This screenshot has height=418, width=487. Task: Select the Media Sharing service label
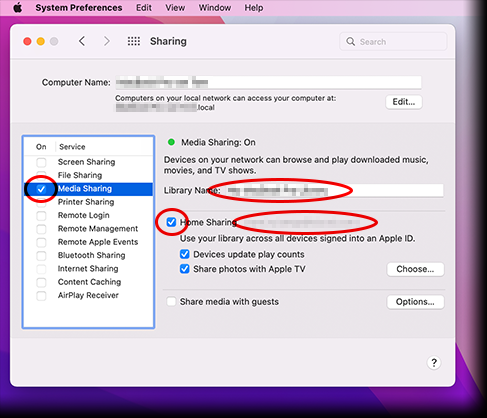pyautogui.click(x=85, y=189)
